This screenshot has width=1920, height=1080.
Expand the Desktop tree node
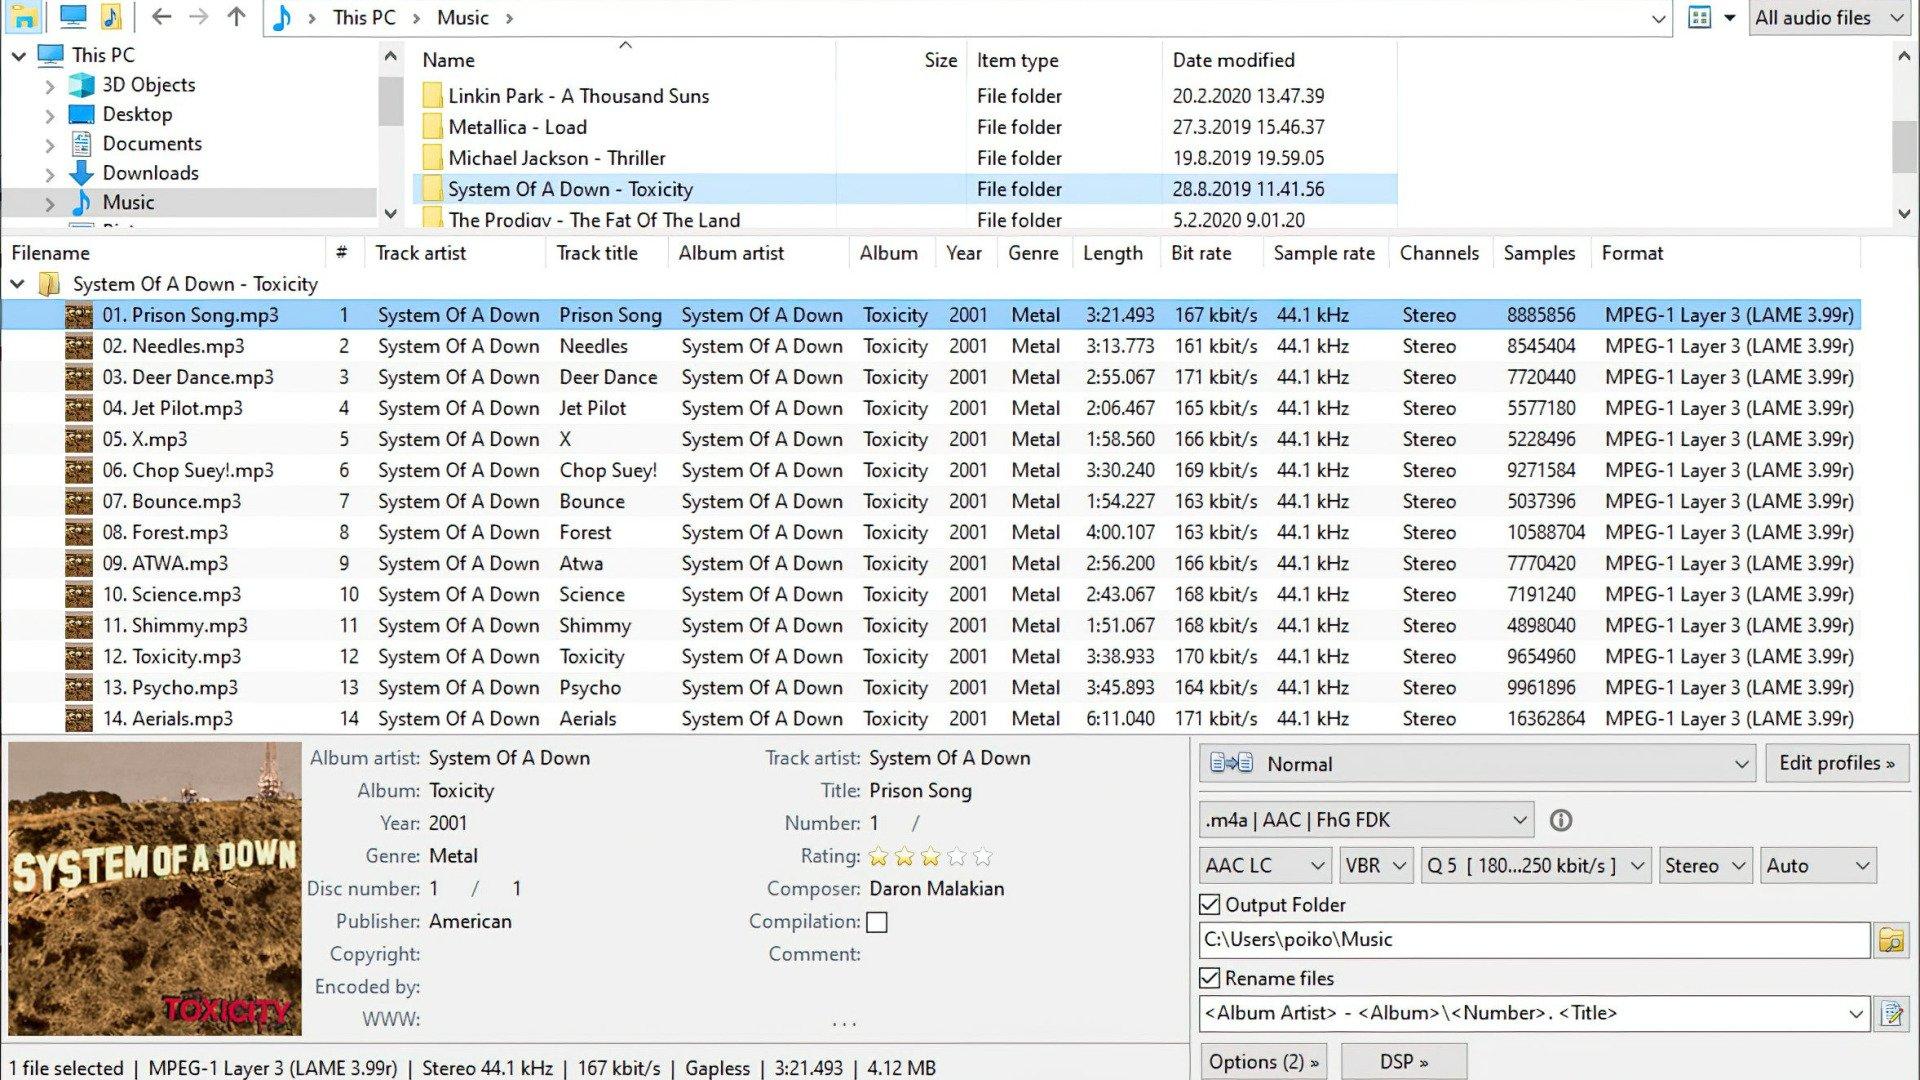(x=50, y=115)
